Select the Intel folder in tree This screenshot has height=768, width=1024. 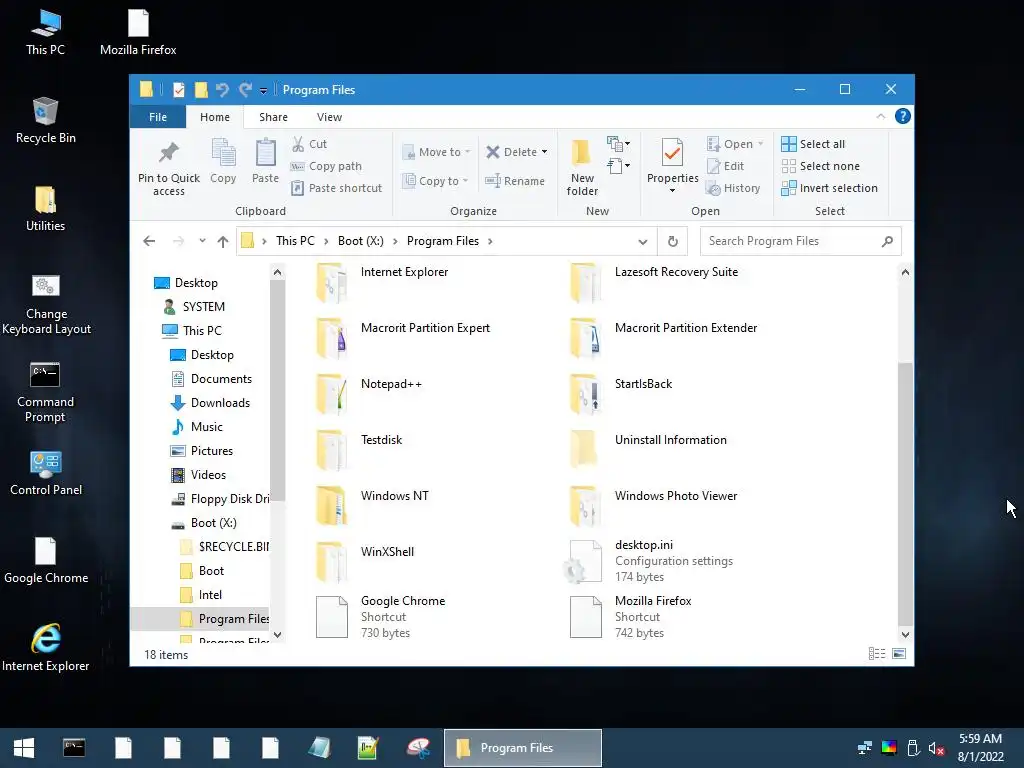click(x=210, y=595)
